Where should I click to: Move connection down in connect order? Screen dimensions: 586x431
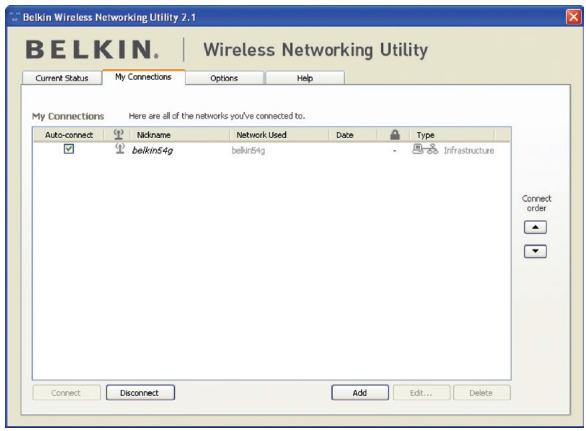(x=535, y=251)
